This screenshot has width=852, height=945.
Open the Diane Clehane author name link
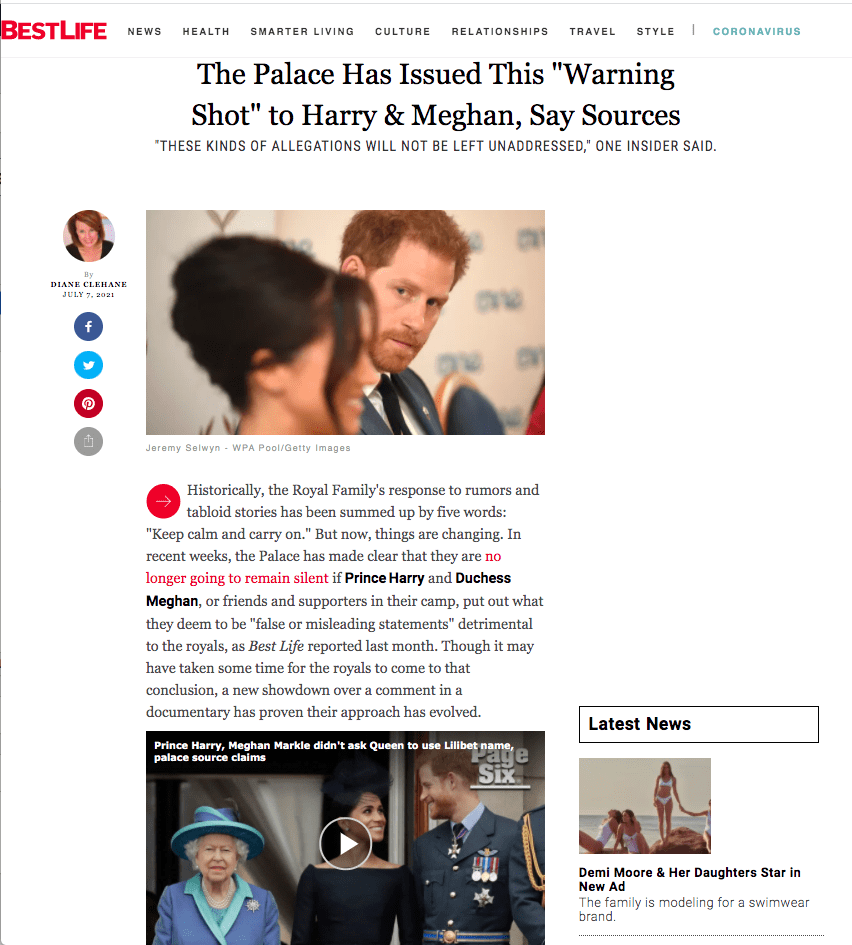(89, 284)
